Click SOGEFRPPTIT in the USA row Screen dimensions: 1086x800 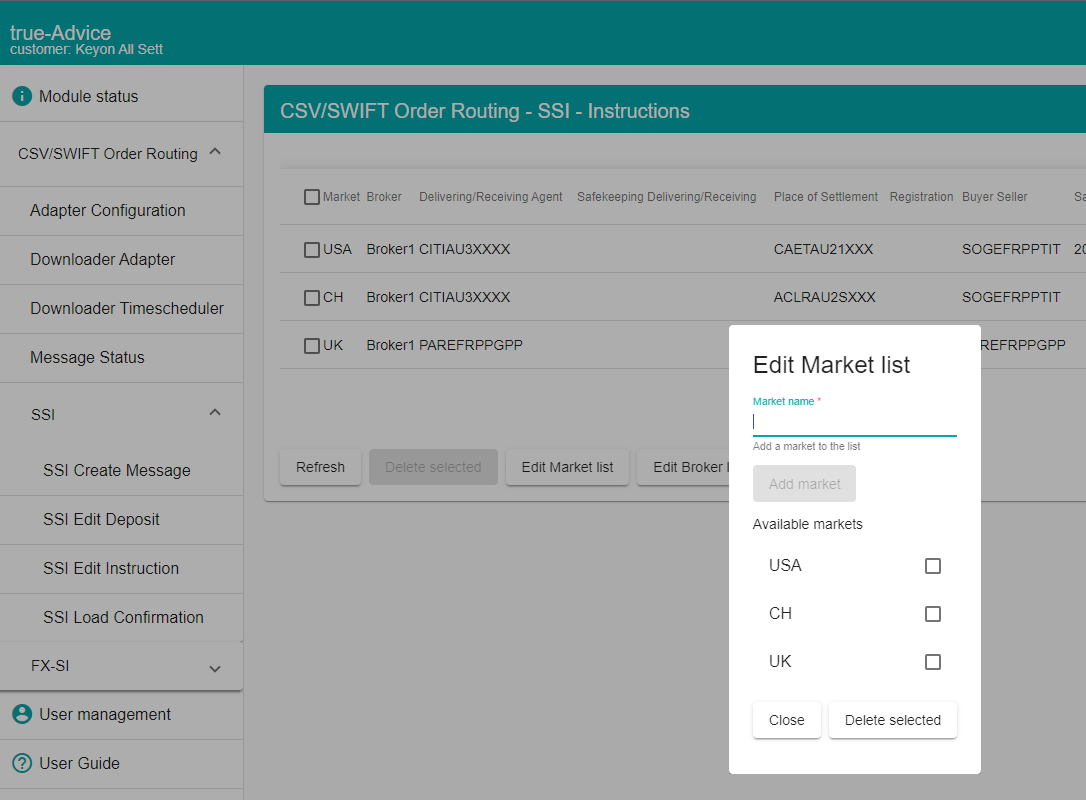click(x=1011, y=249)
